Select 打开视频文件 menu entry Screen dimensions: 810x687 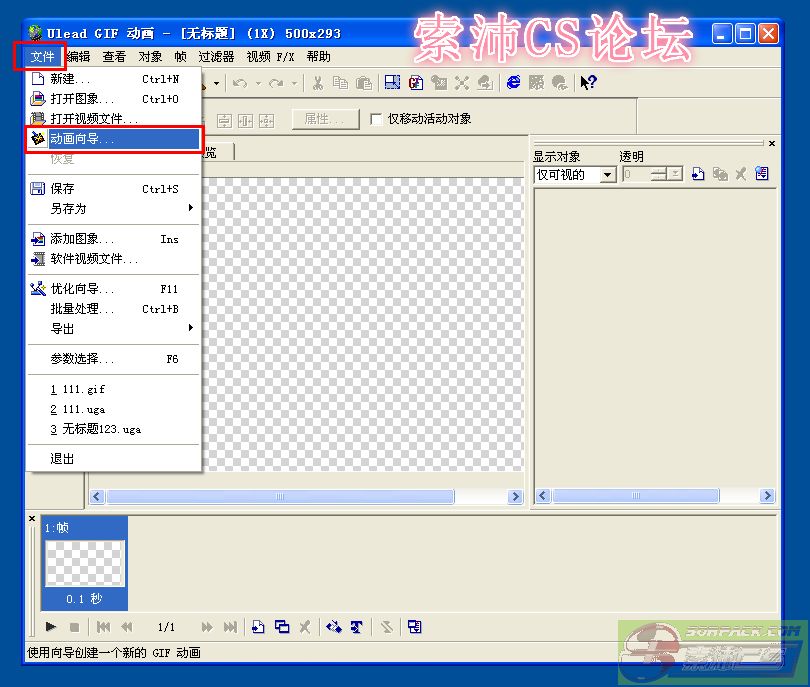coord(114,119)
